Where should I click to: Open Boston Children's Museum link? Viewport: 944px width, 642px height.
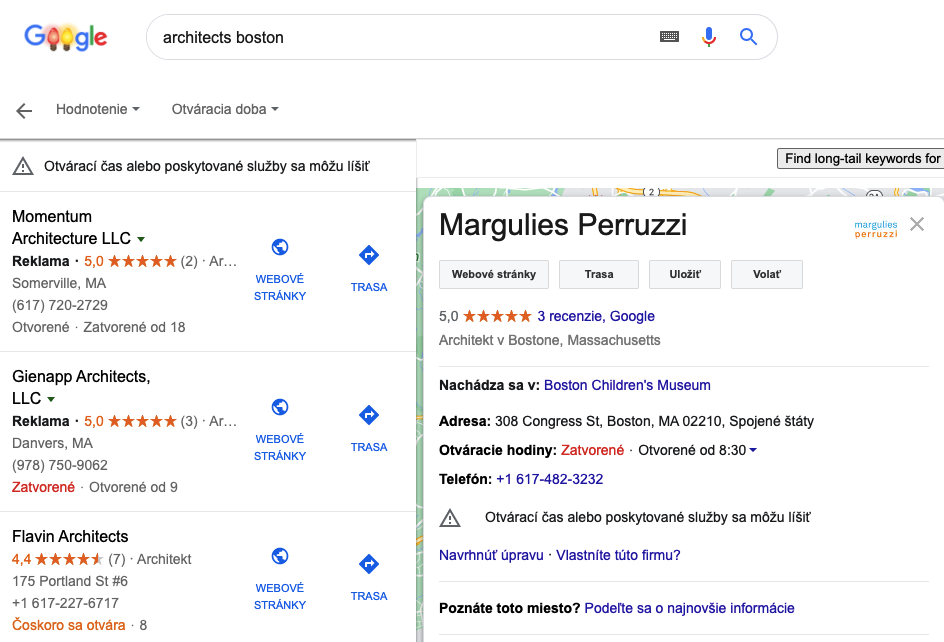tap(627, 385)
